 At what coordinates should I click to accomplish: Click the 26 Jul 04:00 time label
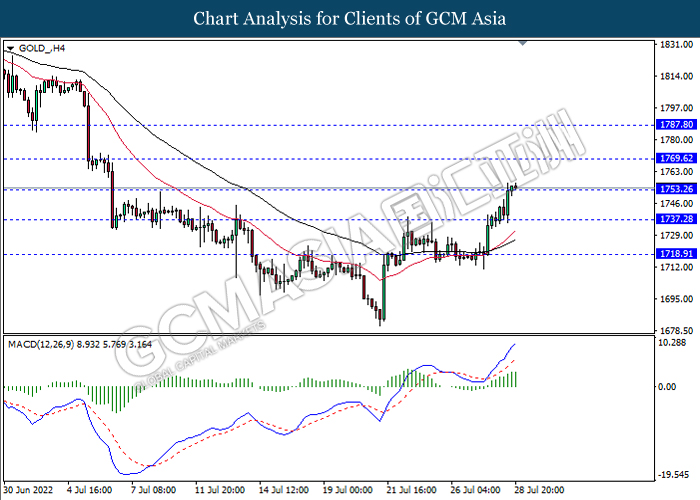[475, 490]
